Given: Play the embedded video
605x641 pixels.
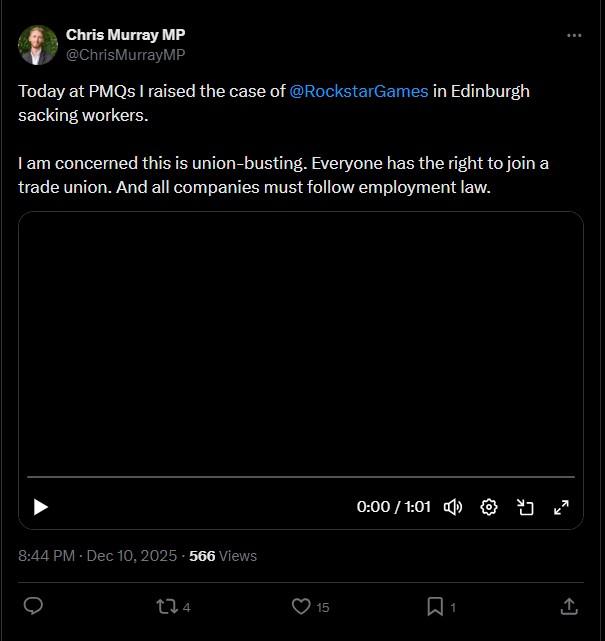Looking at the screenshot, I should (x=41, y=507).
